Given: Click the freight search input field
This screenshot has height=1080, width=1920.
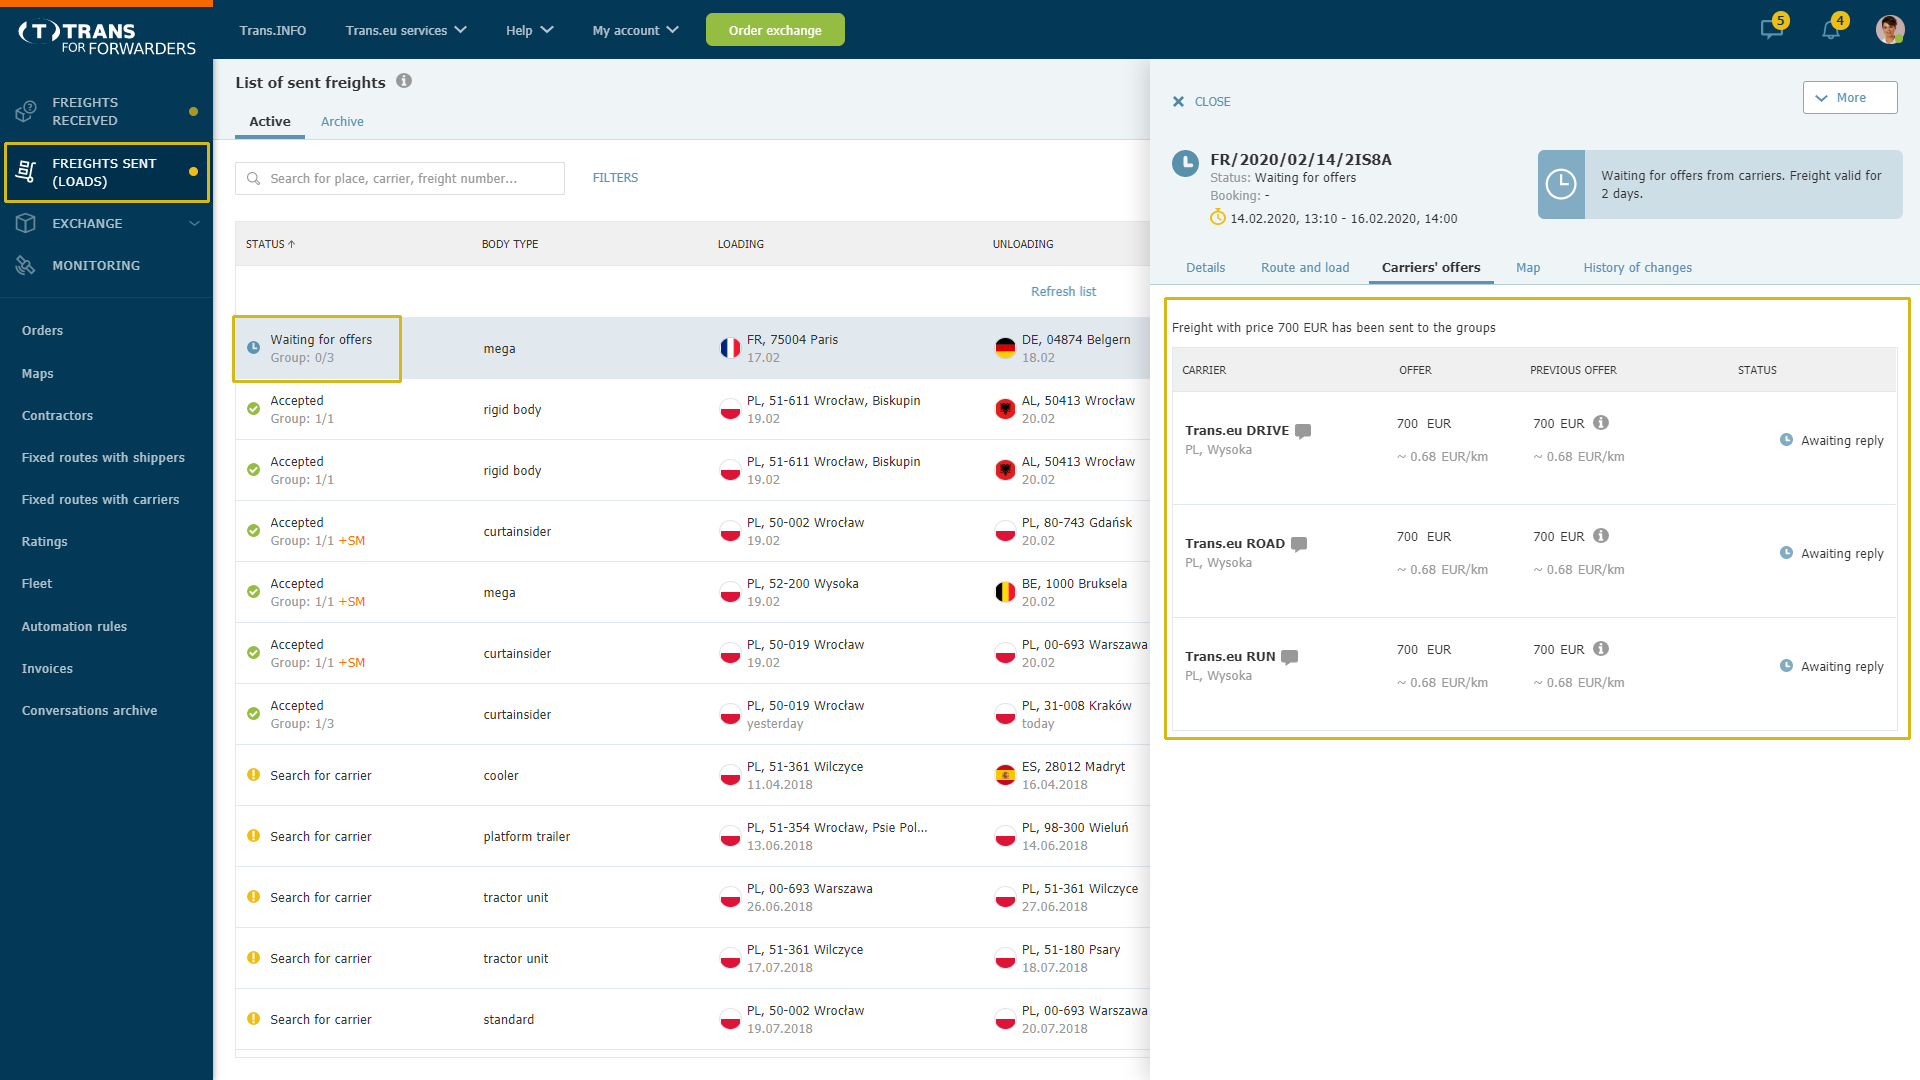Looking at the screenshot, I should point(400,178).
